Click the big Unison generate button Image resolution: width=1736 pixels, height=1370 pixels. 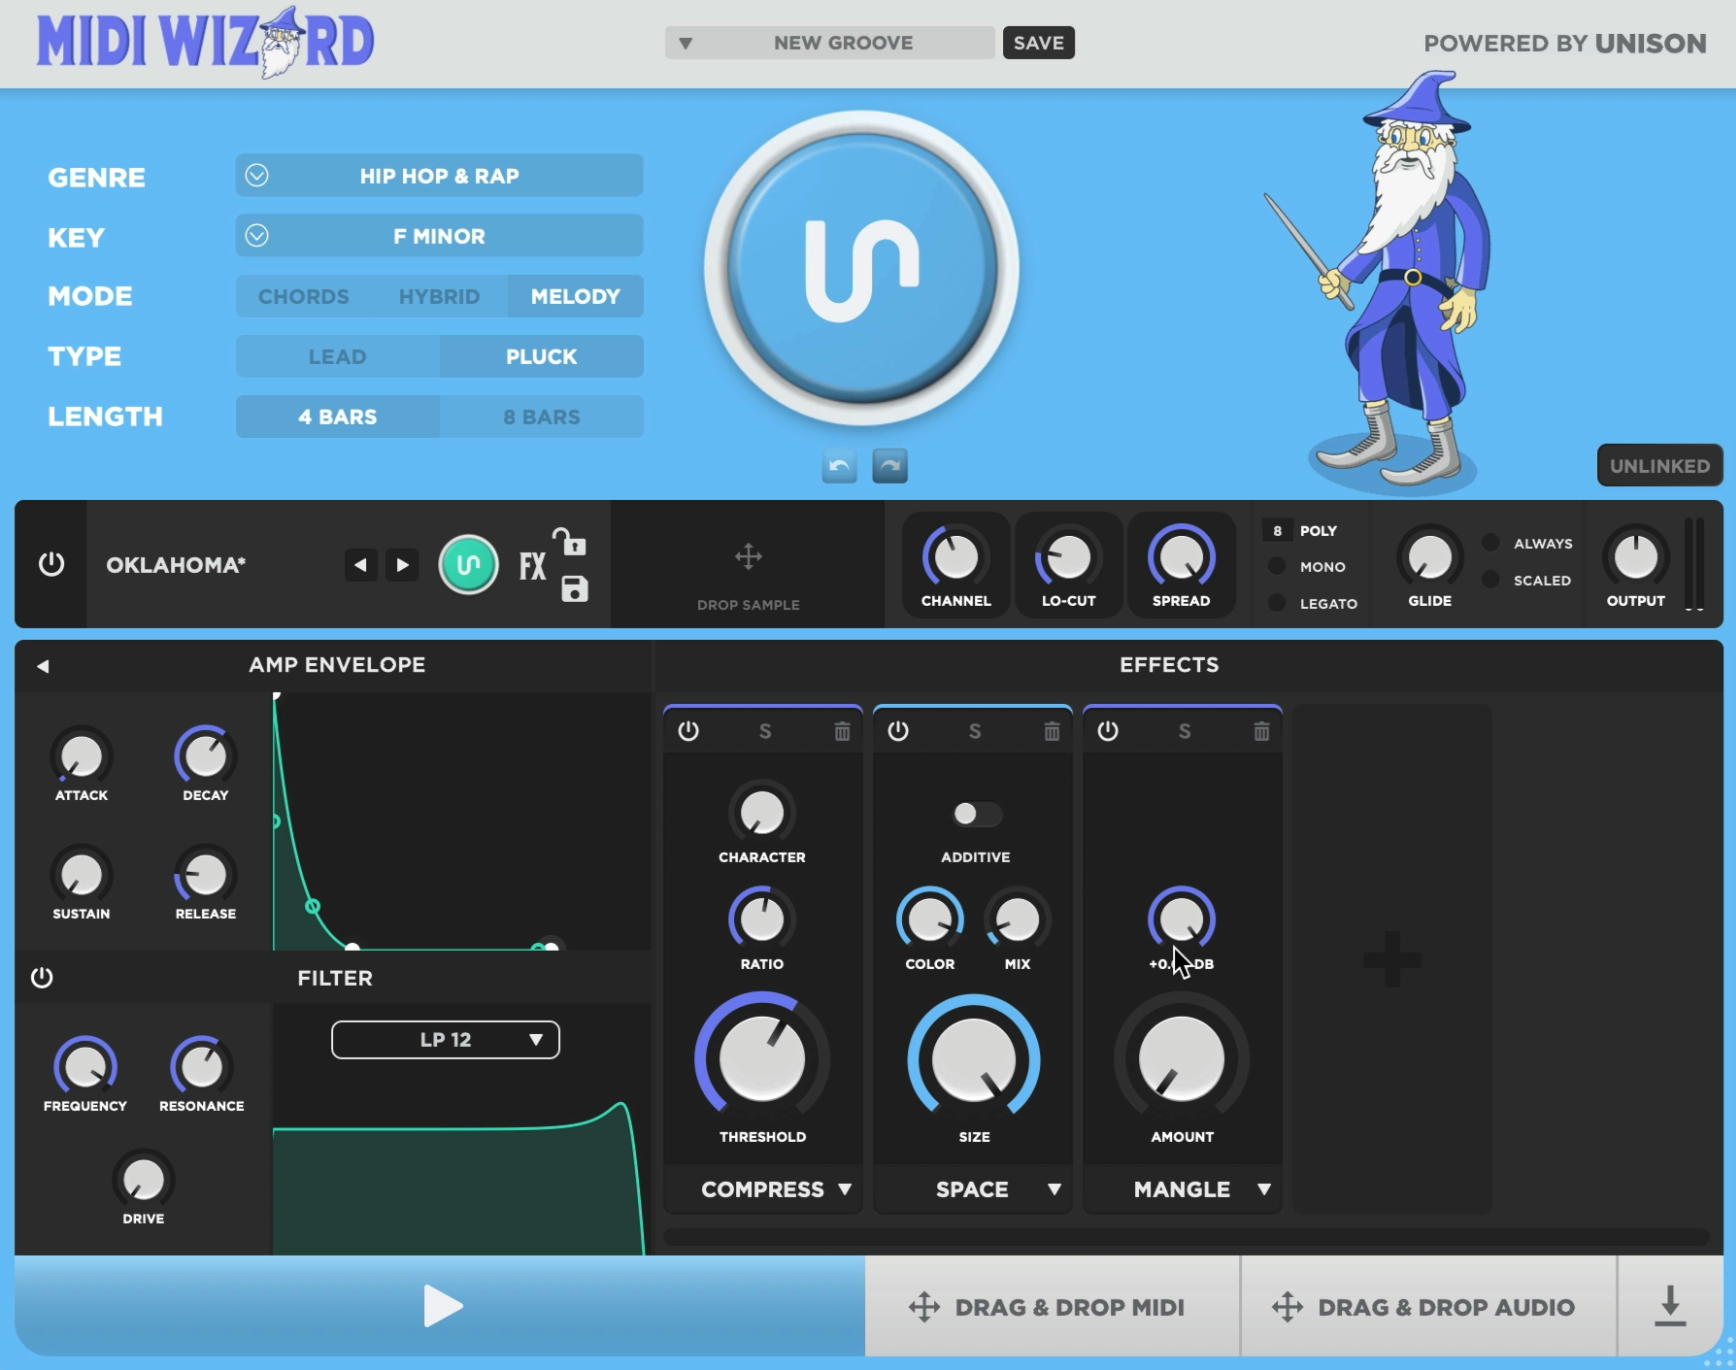point(862,268)
